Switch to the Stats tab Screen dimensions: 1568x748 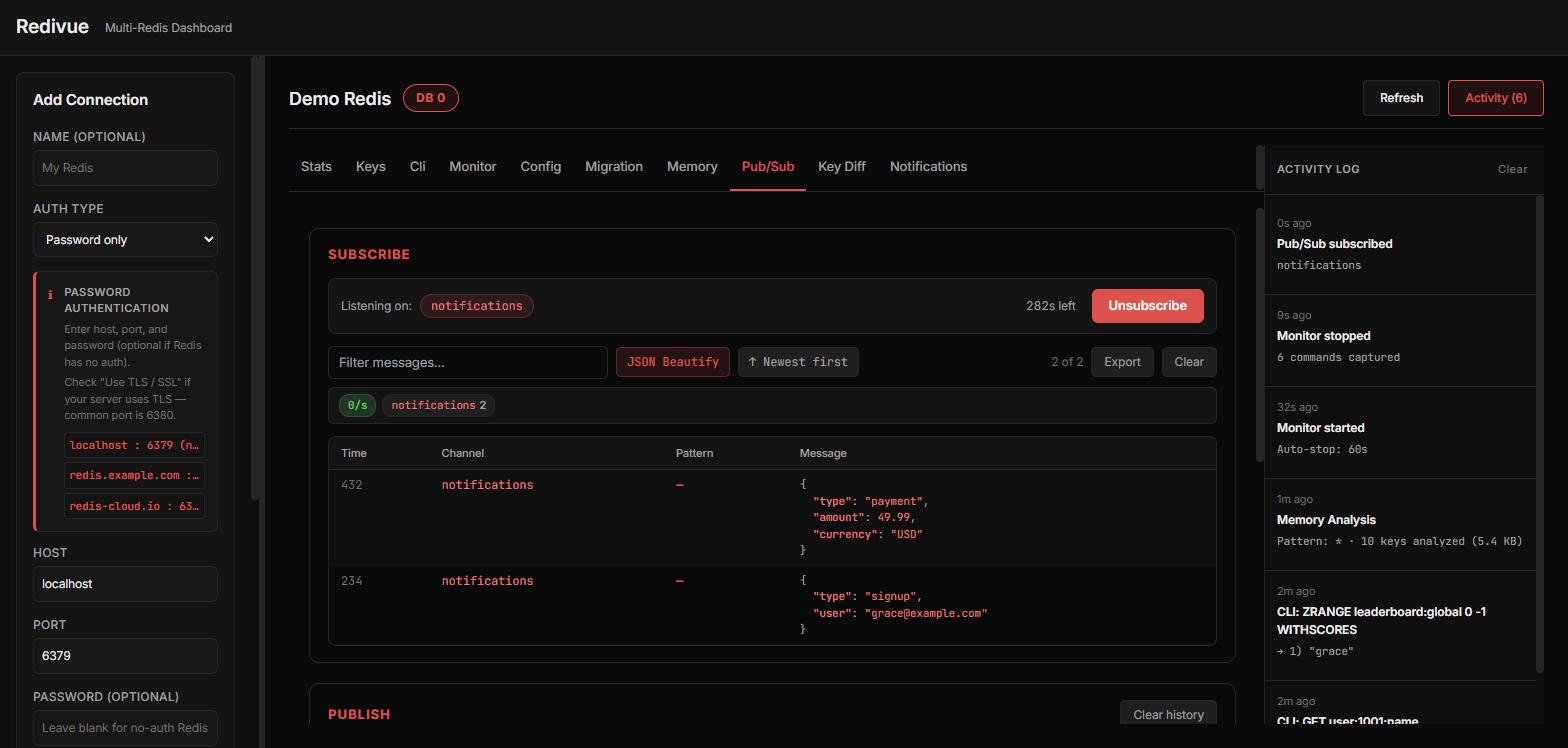click(x=316, y=167)
